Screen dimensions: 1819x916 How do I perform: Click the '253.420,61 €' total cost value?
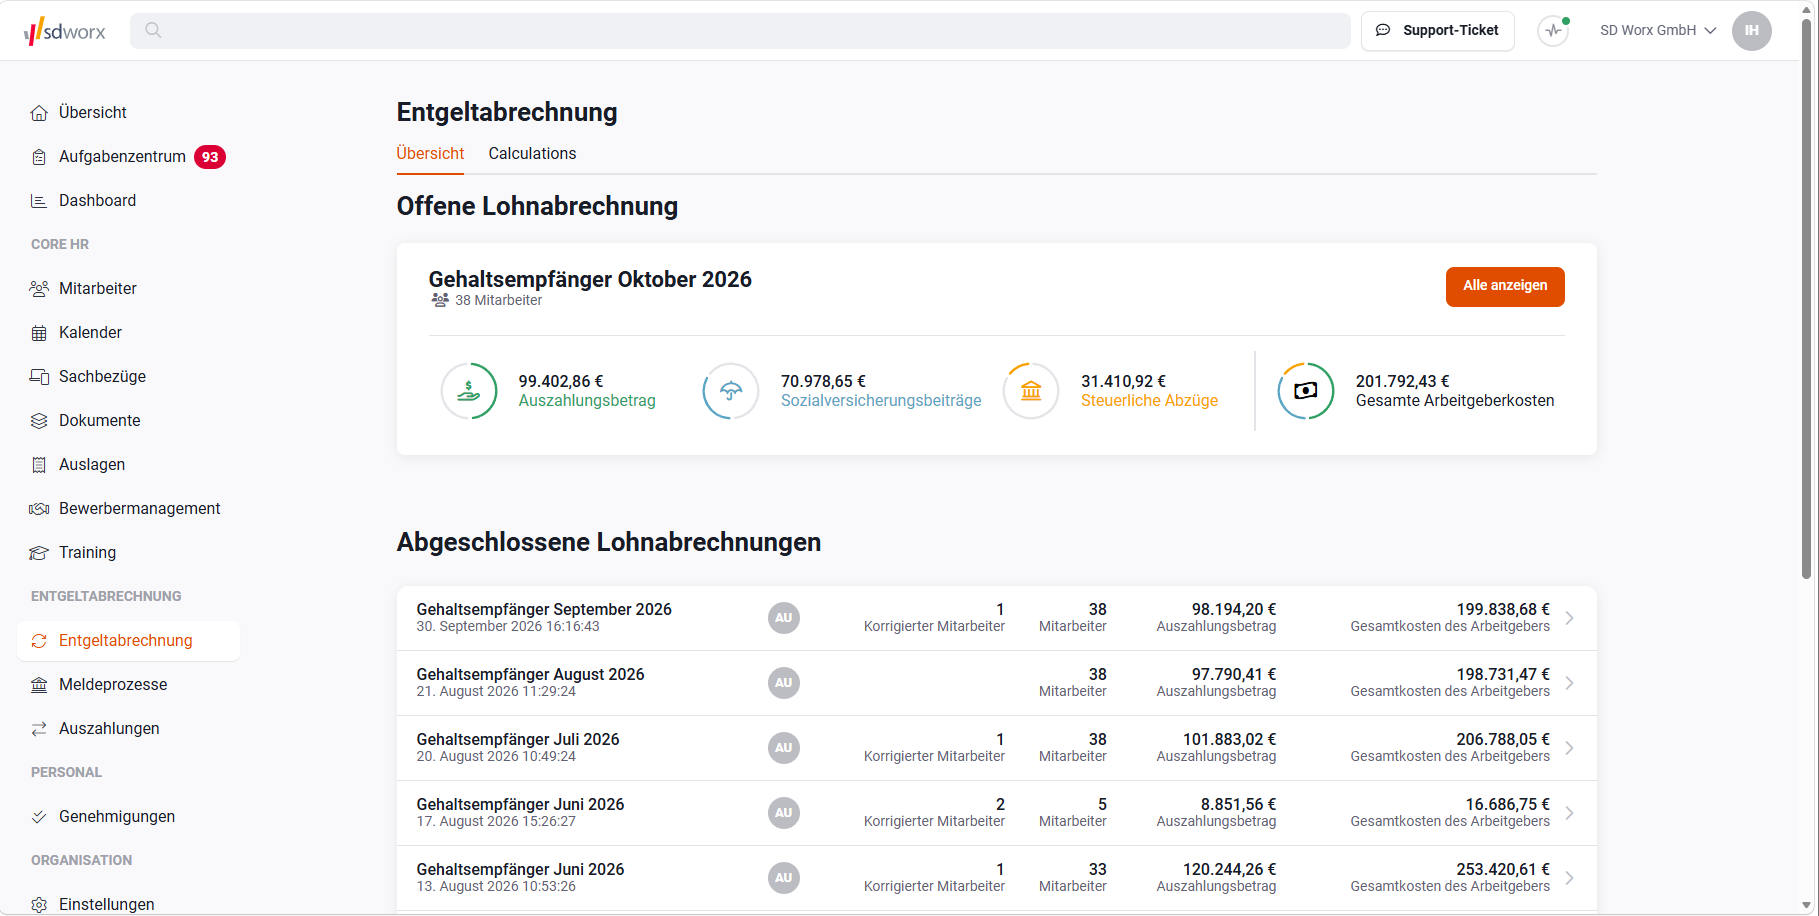1503,869
